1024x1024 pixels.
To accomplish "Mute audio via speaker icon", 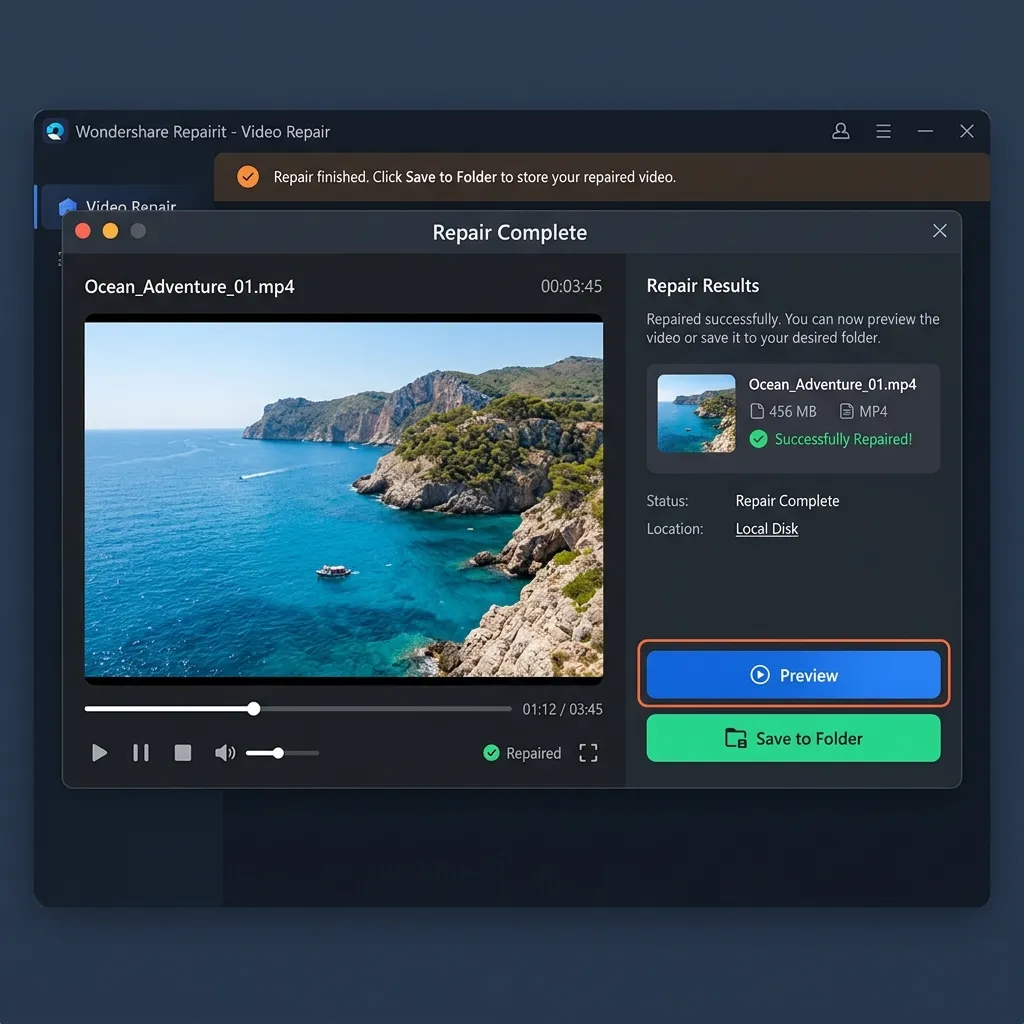I will pyautogui.click(x=225, y=753).
